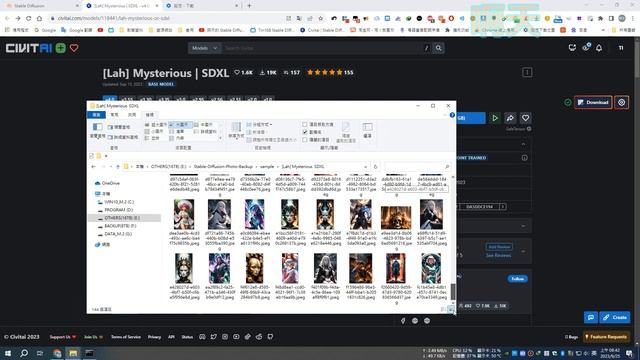Click the pink-haired anime girl thumbnail
Screen dimensions: 640x360
(184, 214)
